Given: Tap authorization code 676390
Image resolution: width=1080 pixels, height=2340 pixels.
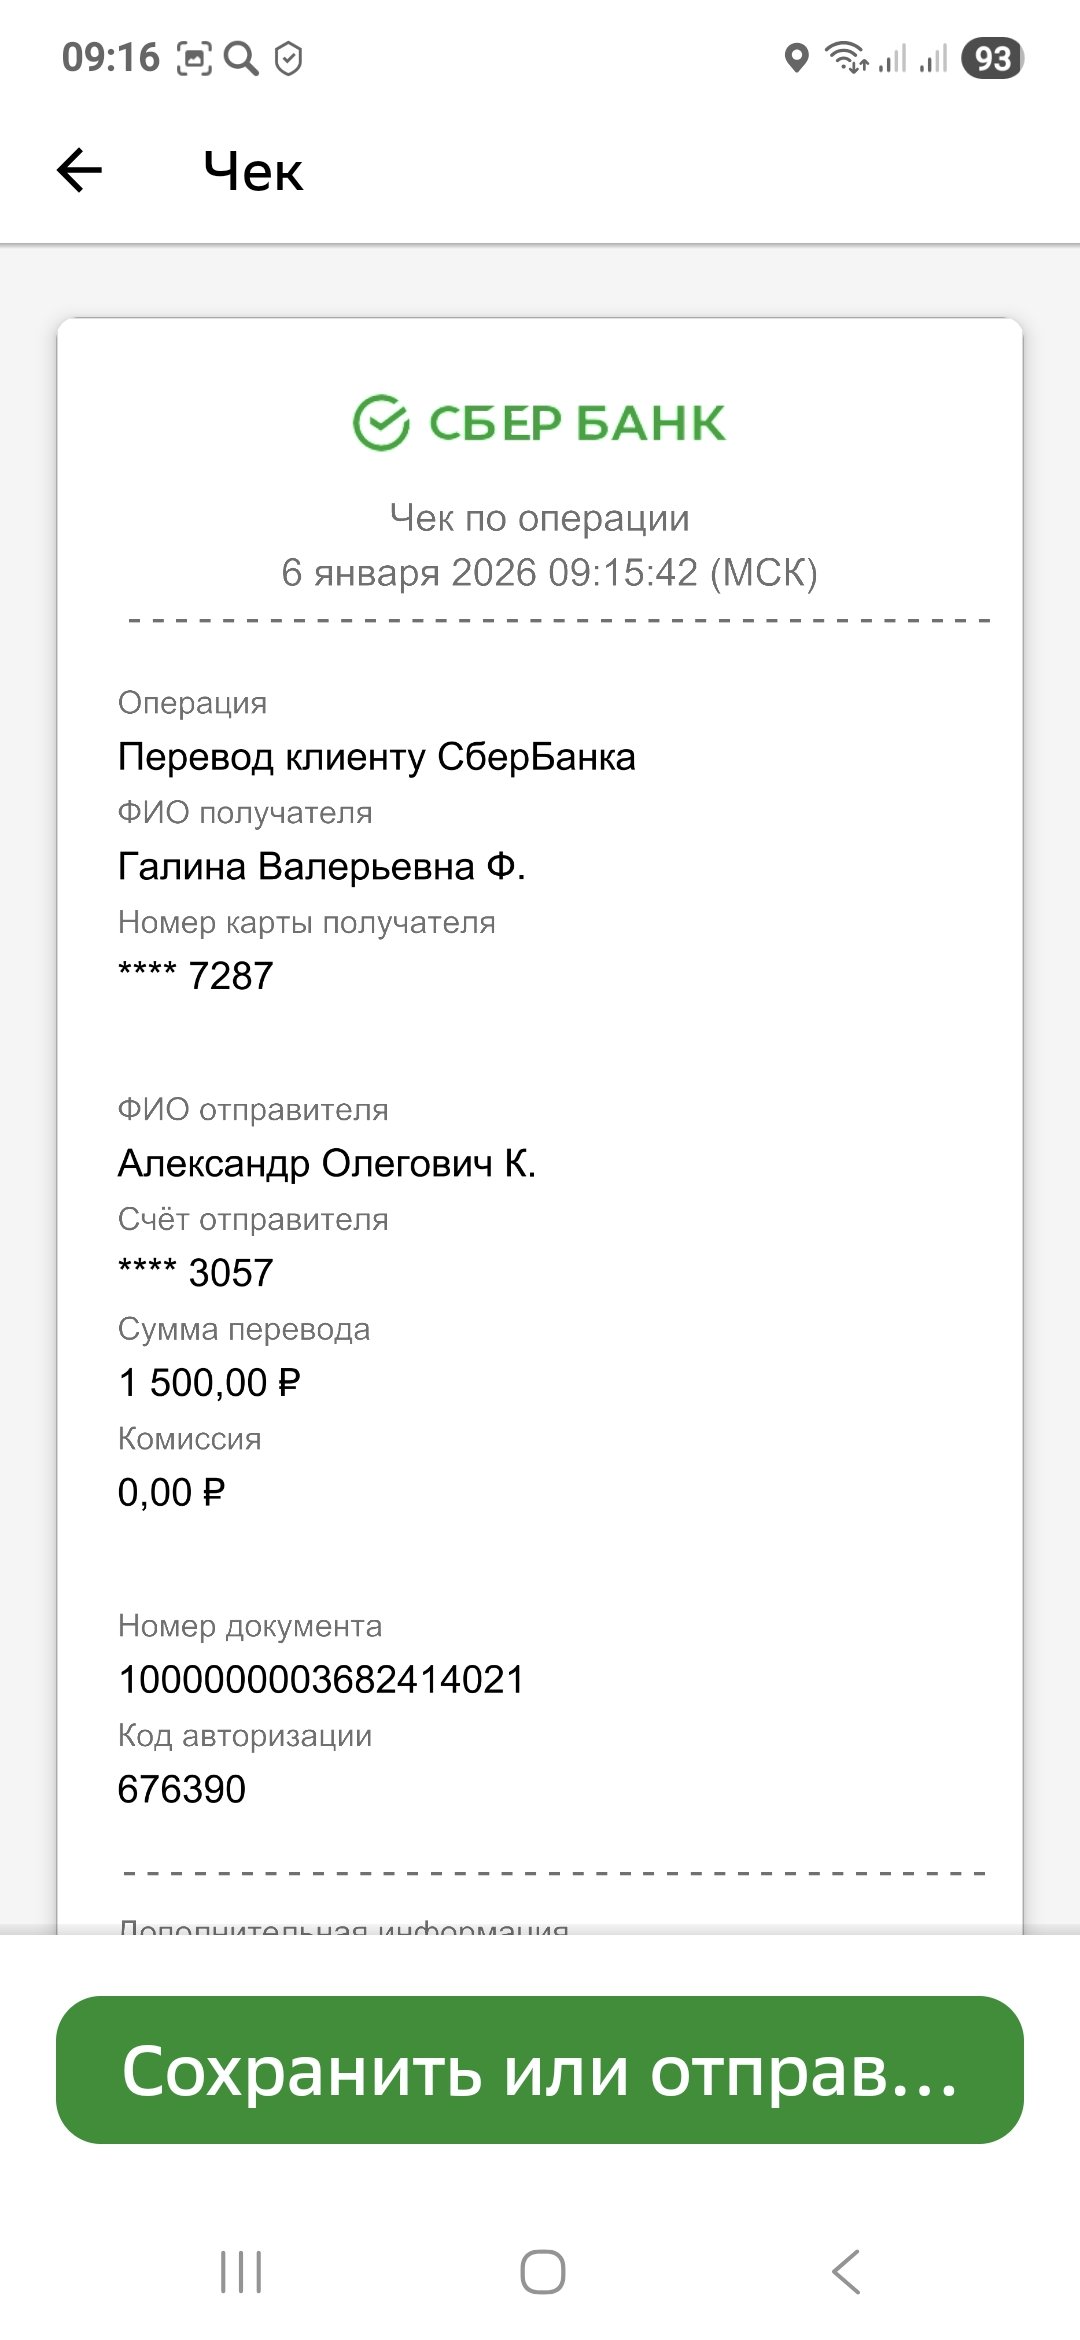Looking at the screenshot, I should coord(182,1789).
